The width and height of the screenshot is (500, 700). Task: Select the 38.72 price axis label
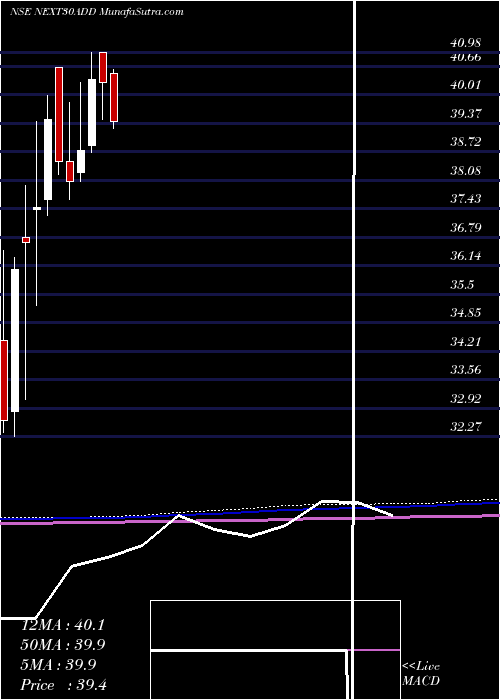466,142
